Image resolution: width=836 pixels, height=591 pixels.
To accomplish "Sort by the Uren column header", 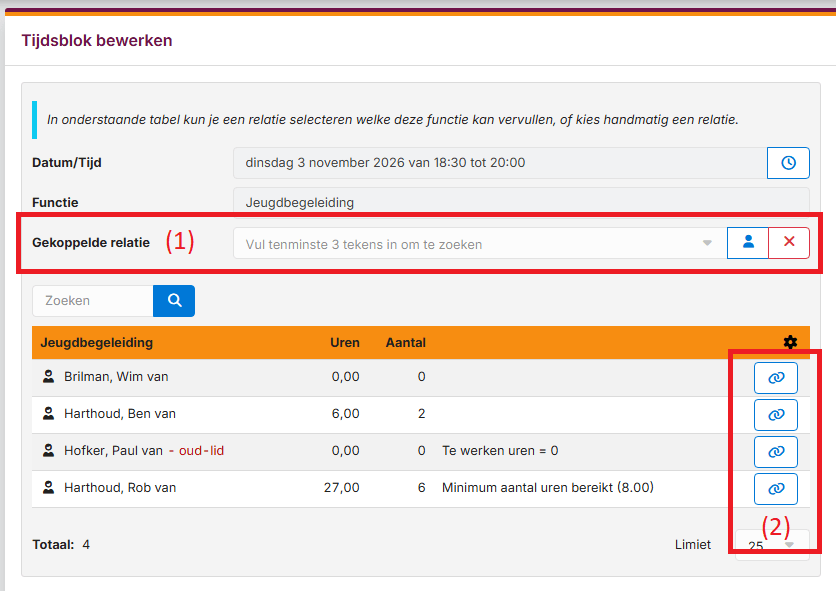I will 344,342.
